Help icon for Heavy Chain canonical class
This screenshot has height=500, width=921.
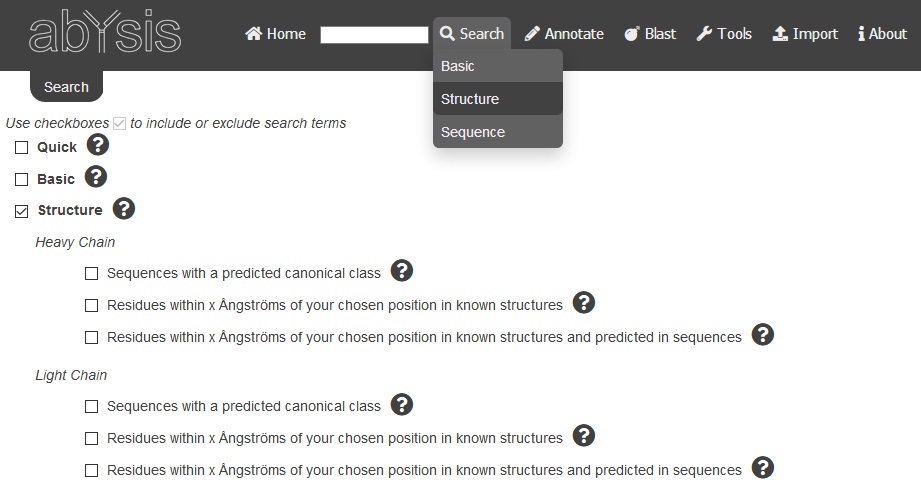(402, 271)
